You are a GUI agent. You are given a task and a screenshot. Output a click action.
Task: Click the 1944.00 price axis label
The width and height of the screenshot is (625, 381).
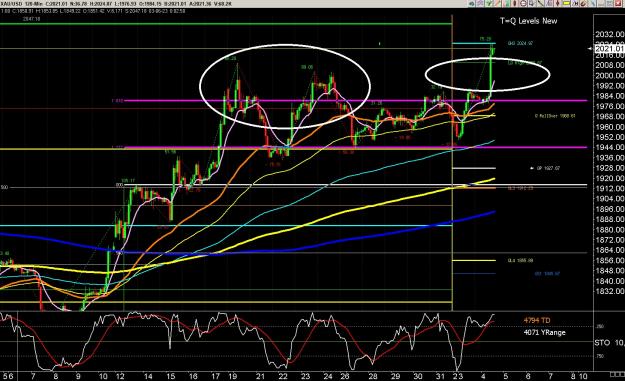pyautogui.click(x=609, y=147)
